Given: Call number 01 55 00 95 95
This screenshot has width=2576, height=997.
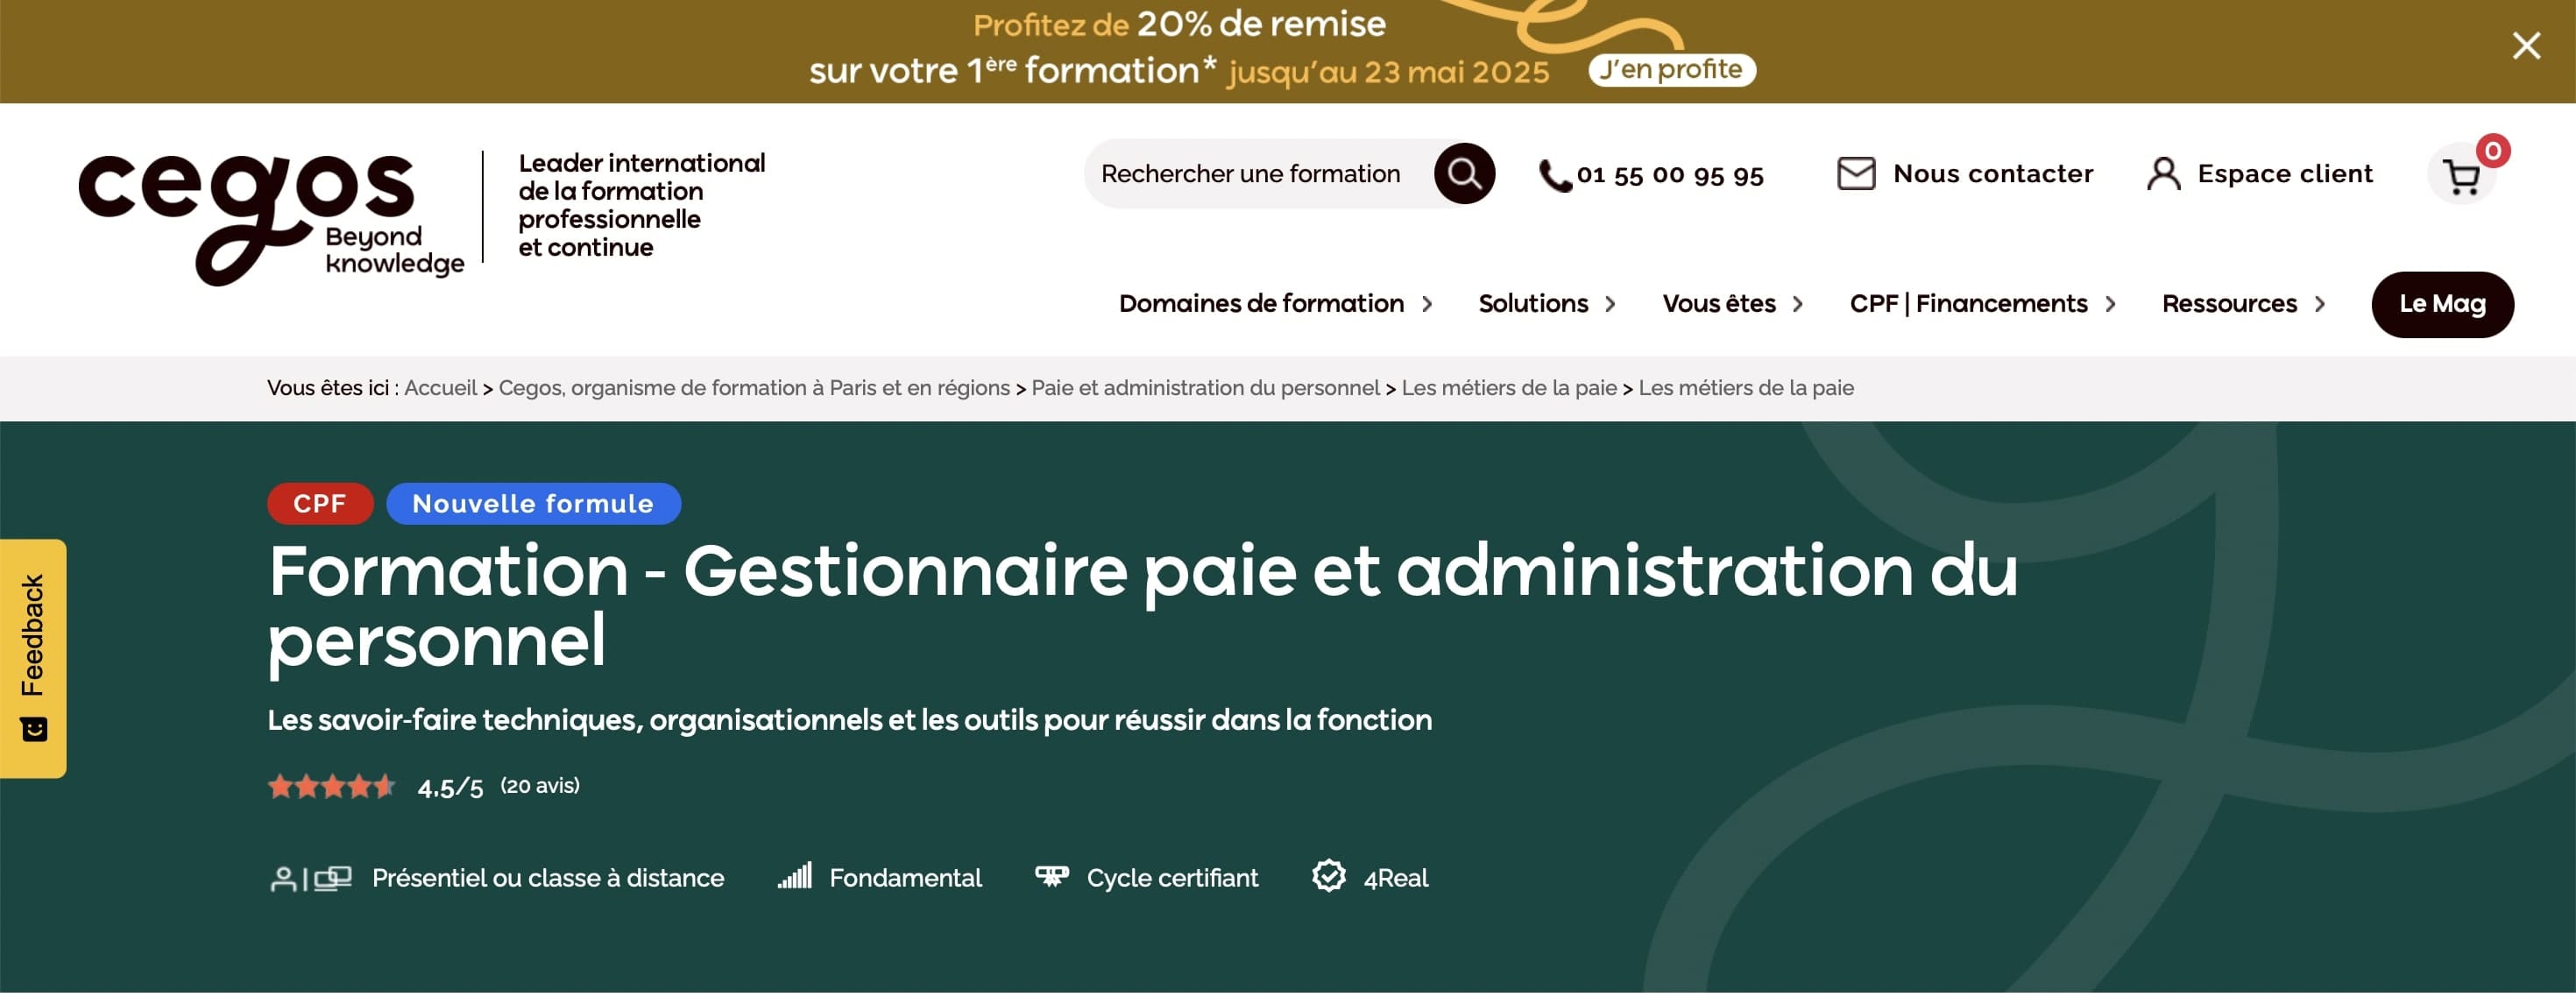Looking at the screenshot, I should (1669, 175).
